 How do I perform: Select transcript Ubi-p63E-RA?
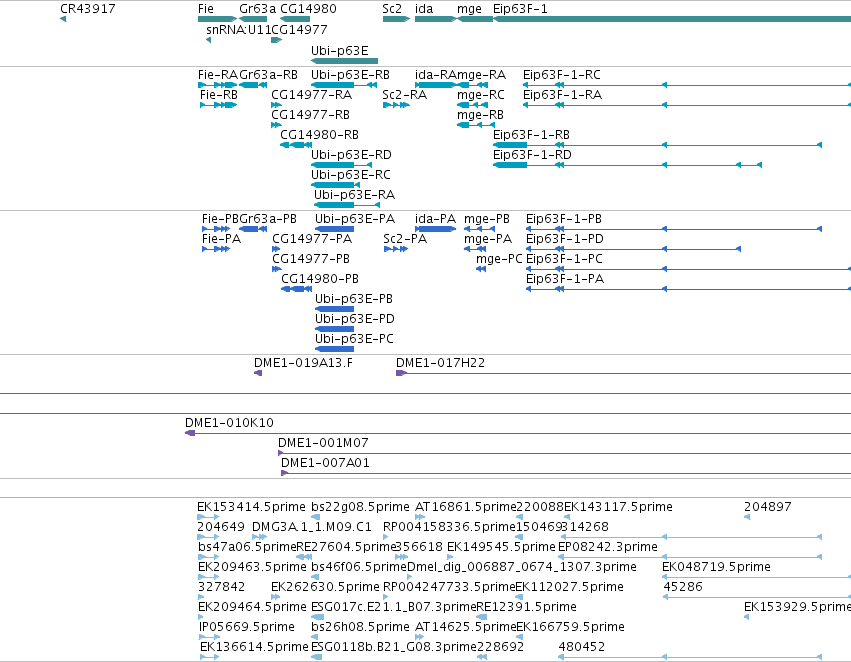354,195
